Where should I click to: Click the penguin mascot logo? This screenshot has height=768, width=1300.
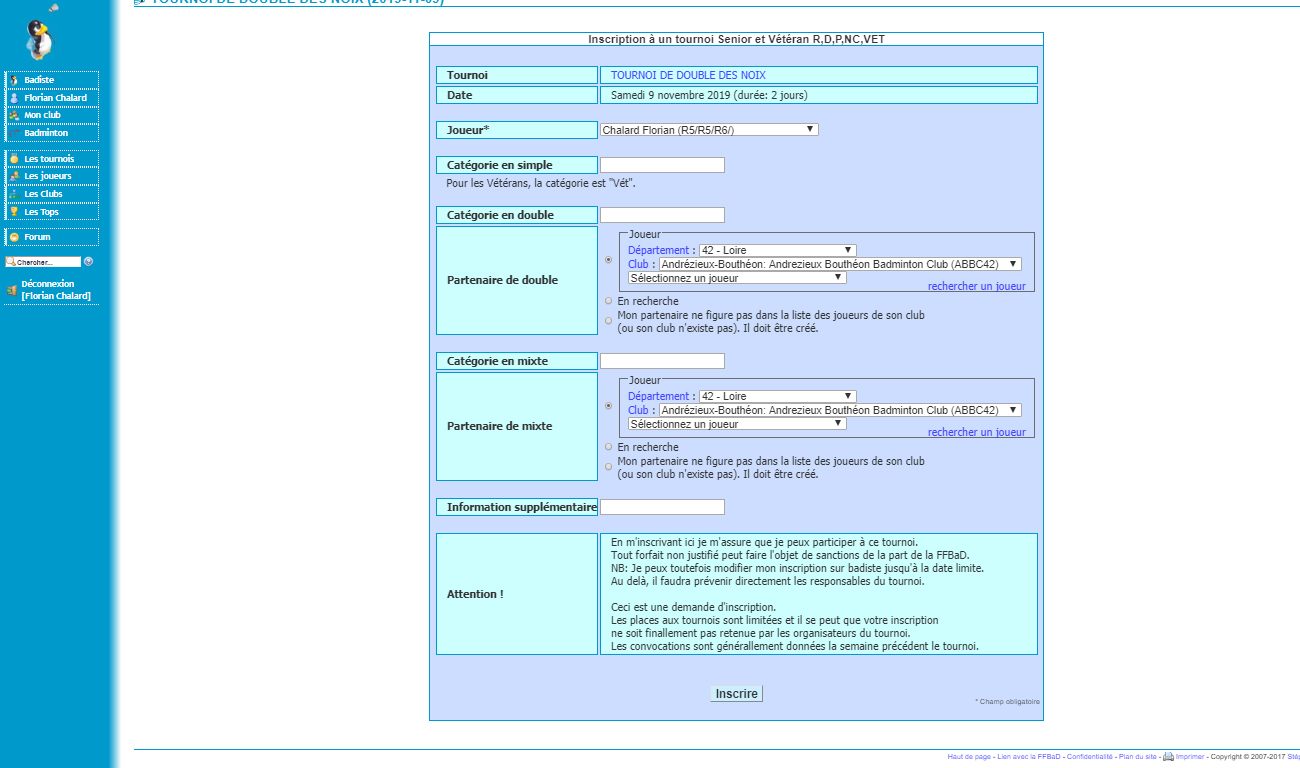(x=38, y=40)
